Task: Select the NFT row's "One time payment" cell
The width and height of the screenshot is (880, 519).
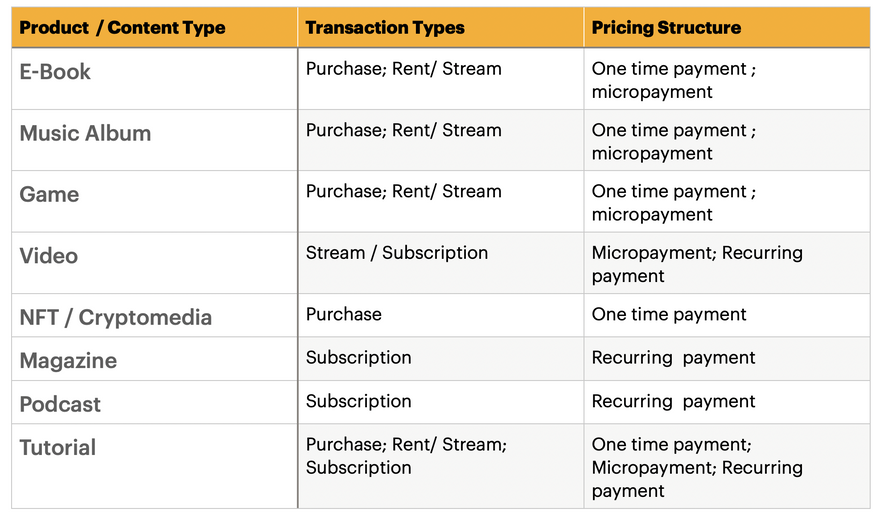Action: pos(669,314)
